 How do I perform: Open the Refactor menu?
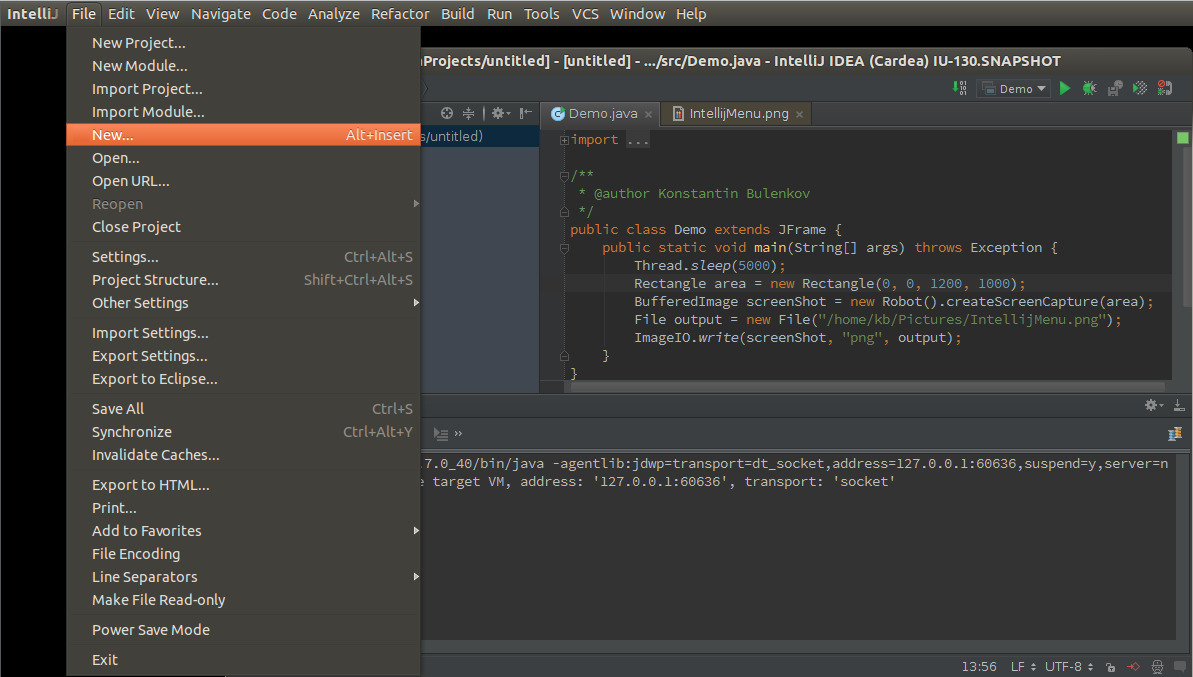tap(400, 14)
